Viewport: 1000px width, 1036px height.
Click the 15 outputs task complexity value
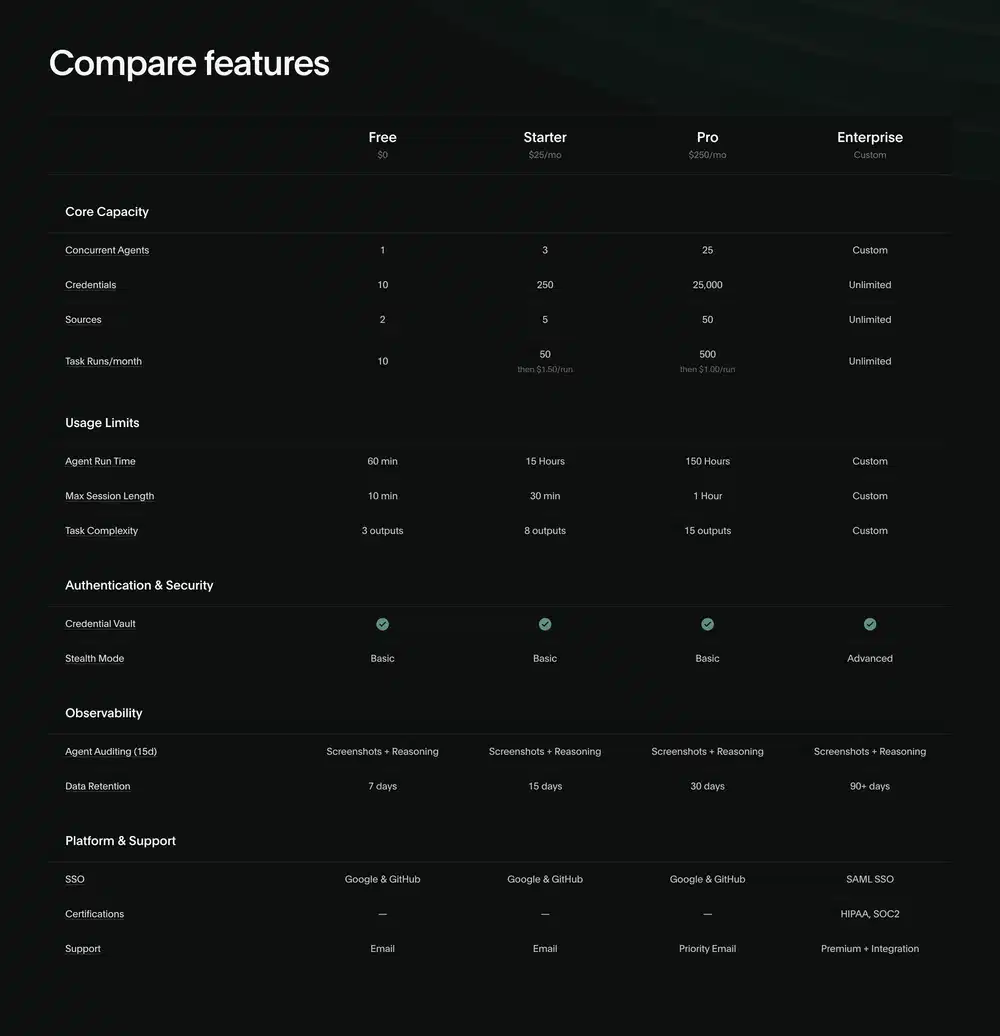(x=707, y=531)
